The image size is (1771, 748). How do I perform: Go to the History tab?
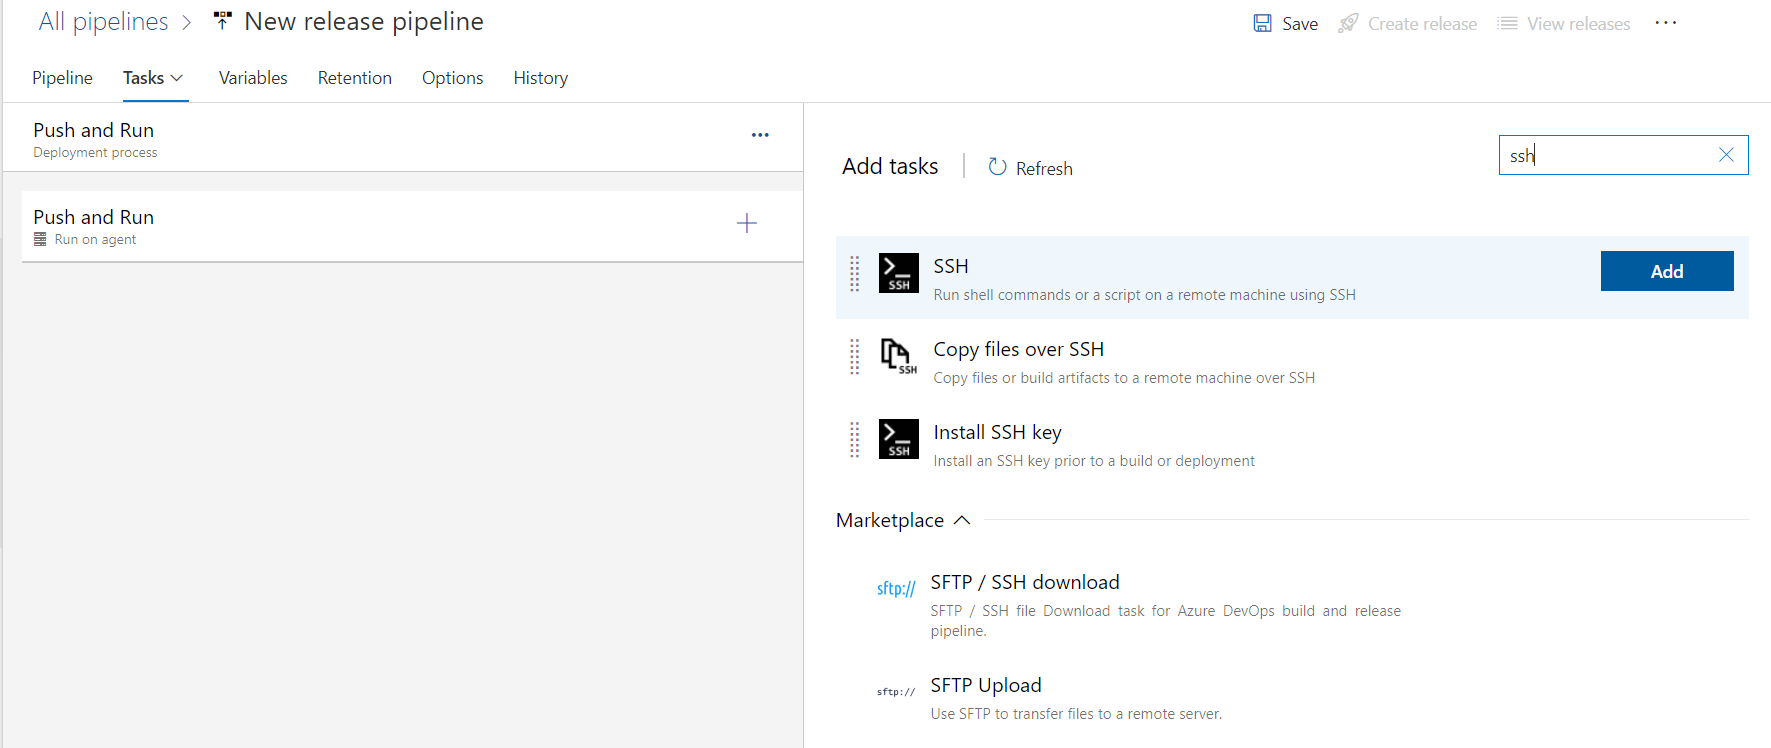pos(540,78)
